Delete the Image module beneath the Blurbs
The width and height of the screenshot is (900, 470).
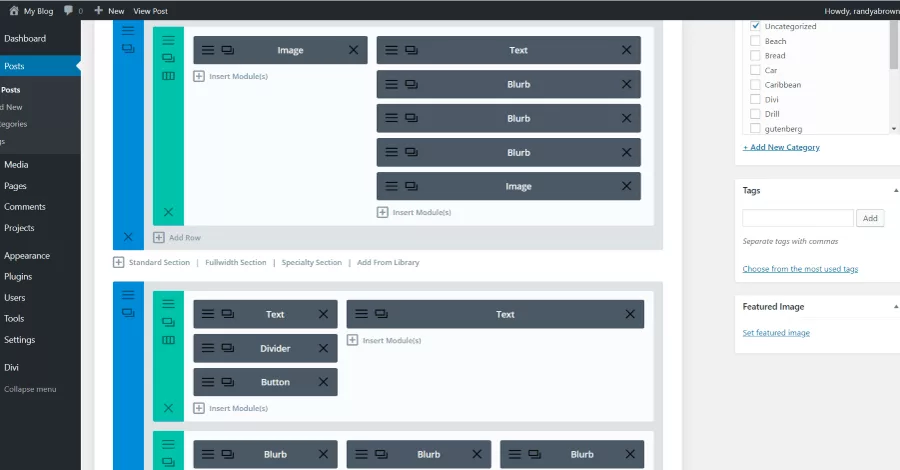click(627, 186)
